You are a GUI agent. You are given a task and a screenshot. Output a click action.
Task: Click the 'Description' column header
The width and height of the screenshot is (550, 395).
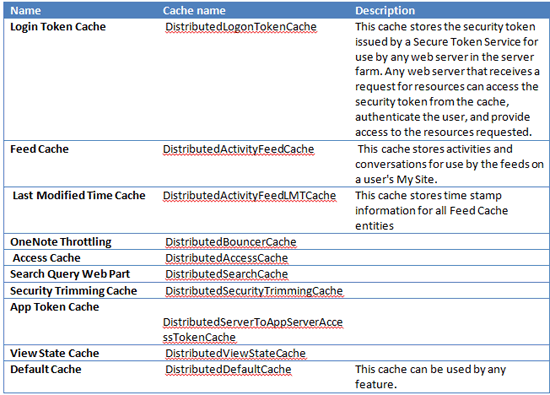[385, 11]
